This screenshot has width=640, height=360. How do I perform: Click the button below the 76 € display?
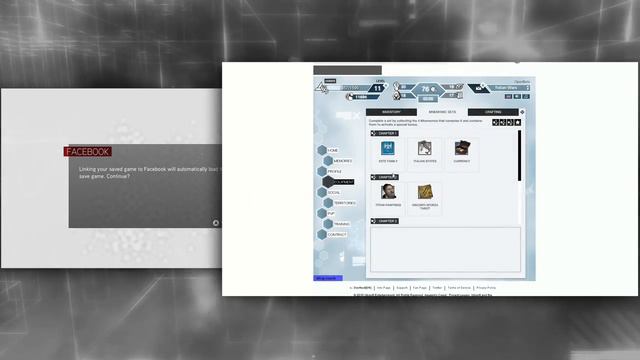click(428, 99)
